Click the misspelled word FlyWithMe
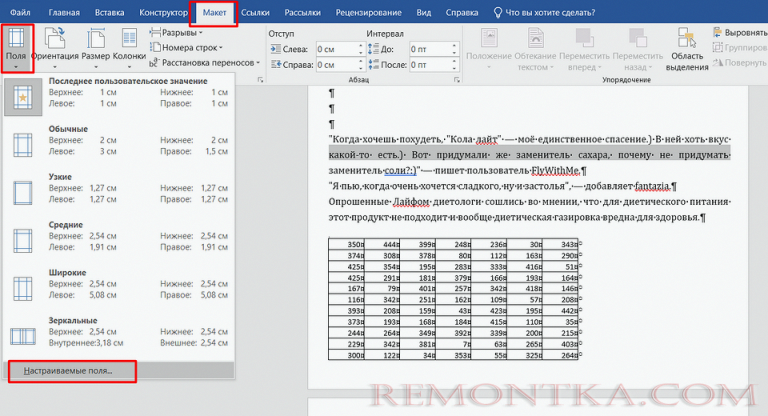Screen dimensions: 768x416 555,171
